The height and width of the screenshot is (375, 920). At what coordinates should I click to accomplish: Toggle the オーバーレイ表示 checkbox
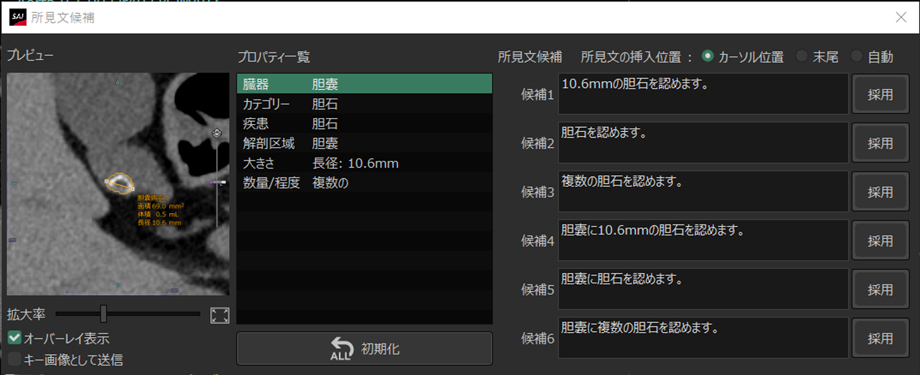point(15,338)
